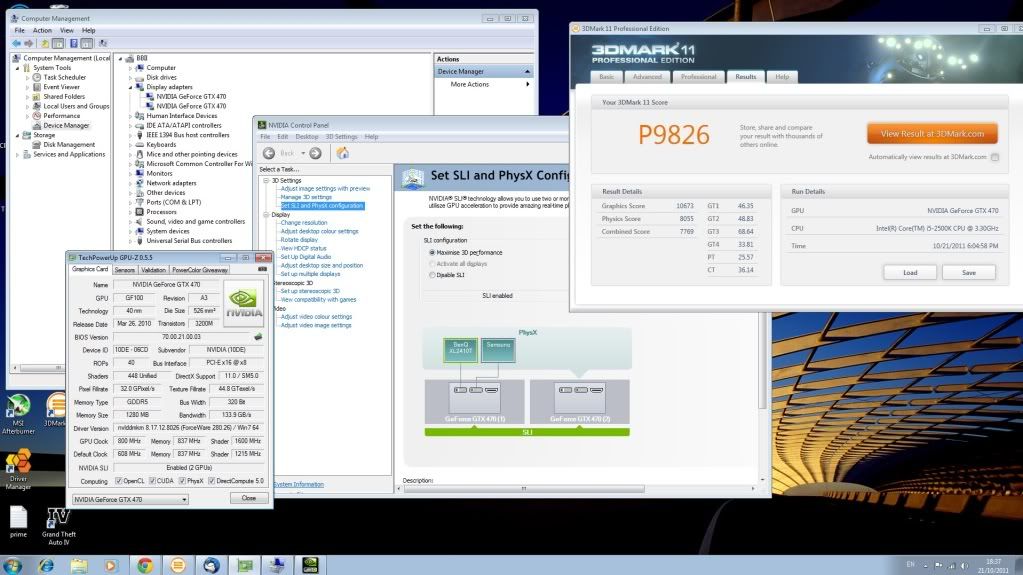
Task: Open Manage 3D settings link
Action: tap(306, 197)
